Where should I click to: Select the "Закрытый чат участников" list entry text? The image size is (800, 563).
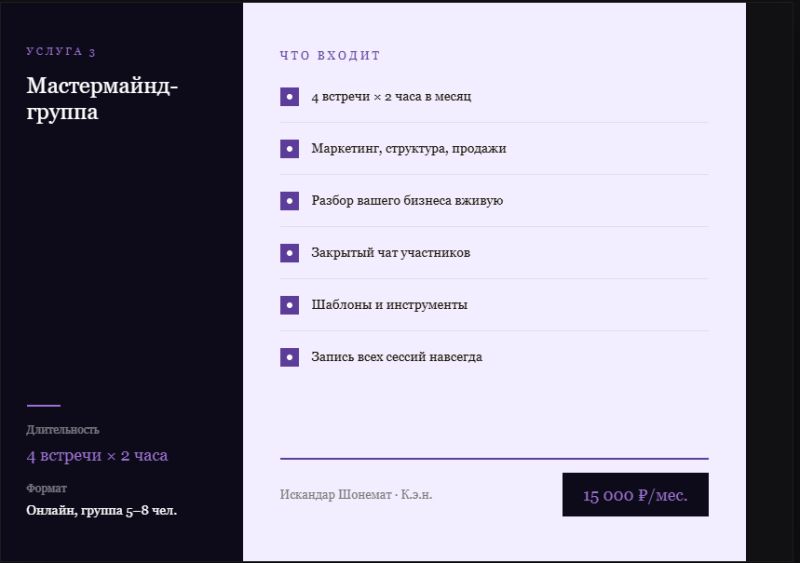click(x=390, y=253)
